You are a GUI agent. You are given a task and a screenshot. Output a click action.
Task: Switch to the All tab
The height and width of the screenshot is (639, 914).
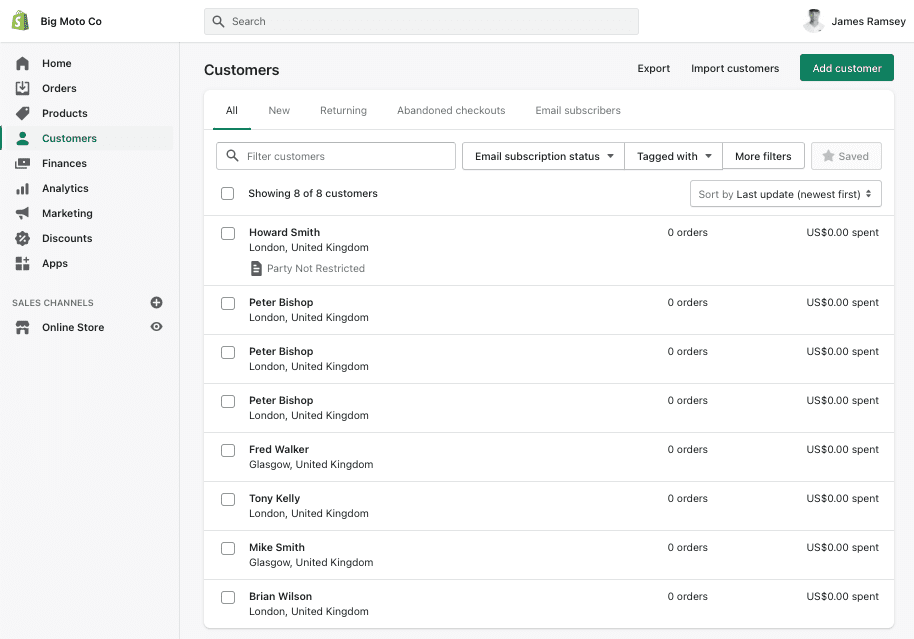coord(231,110)
